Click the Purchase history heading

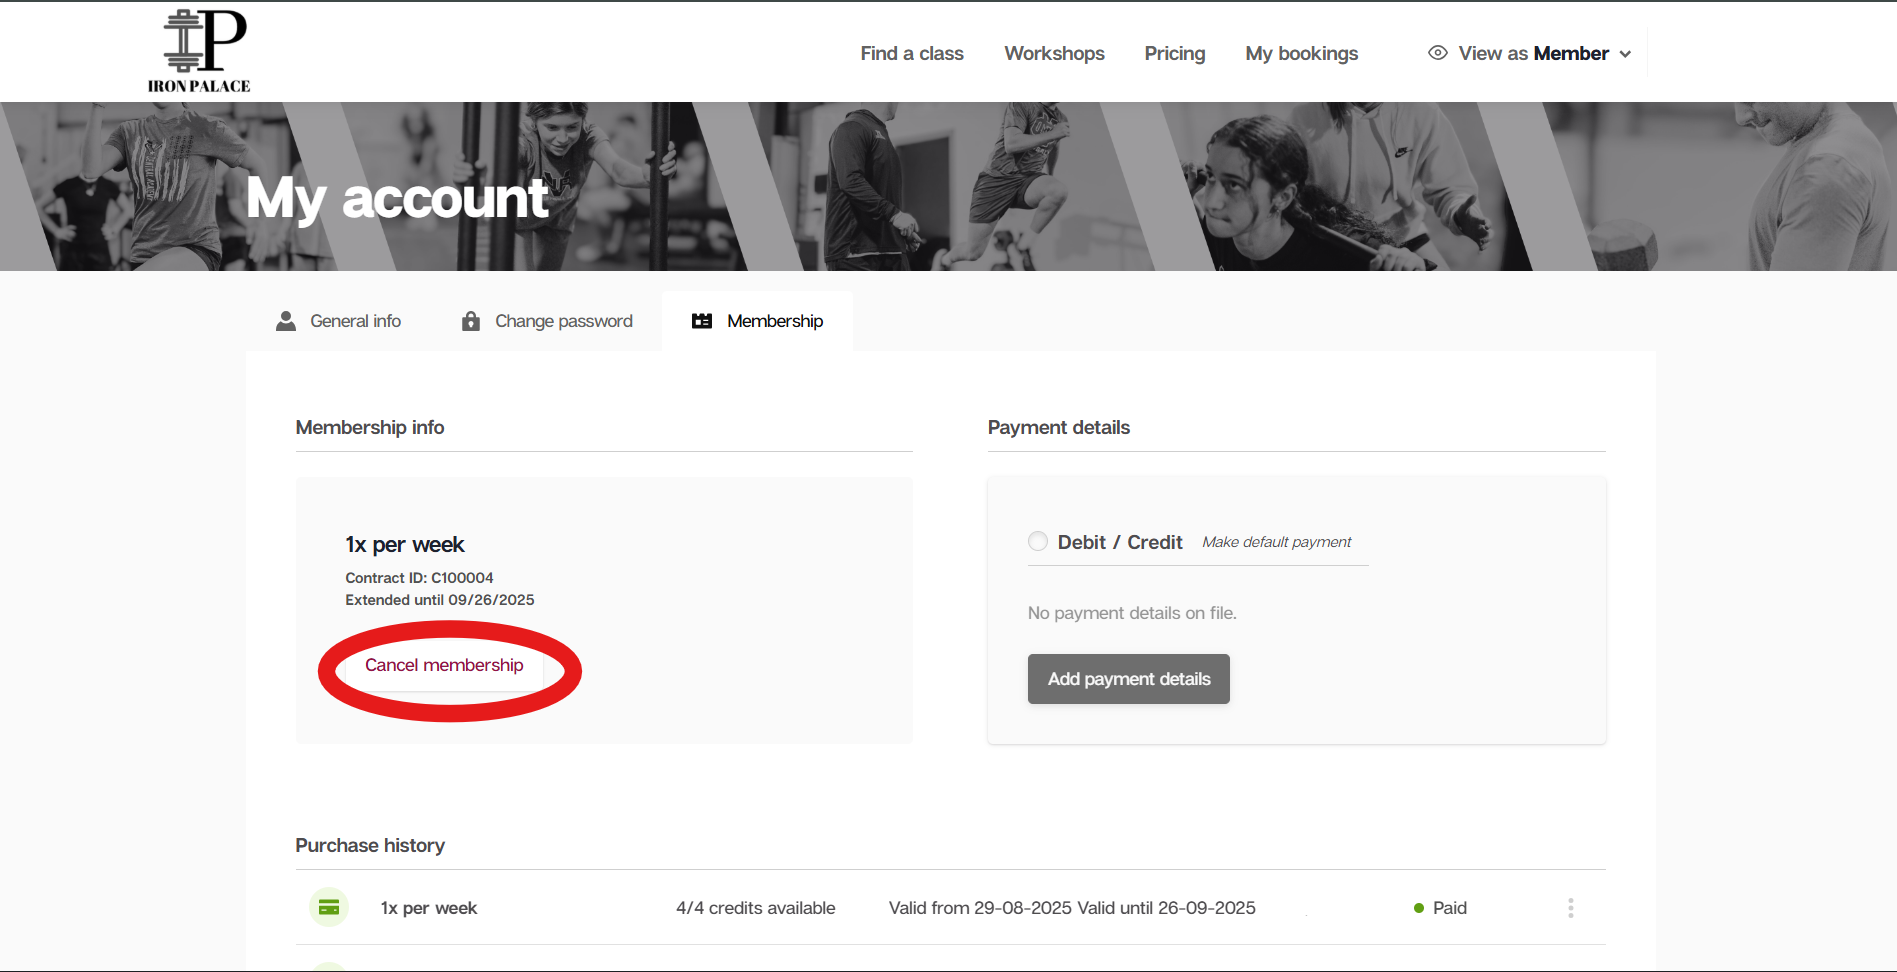coord(370,845)
